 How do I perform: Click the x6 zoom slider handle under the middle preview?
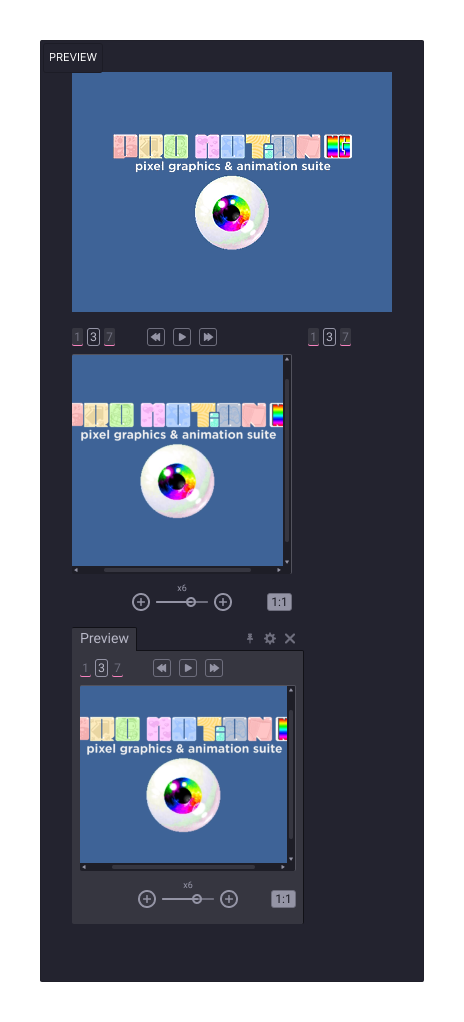(x=191, y=602)
